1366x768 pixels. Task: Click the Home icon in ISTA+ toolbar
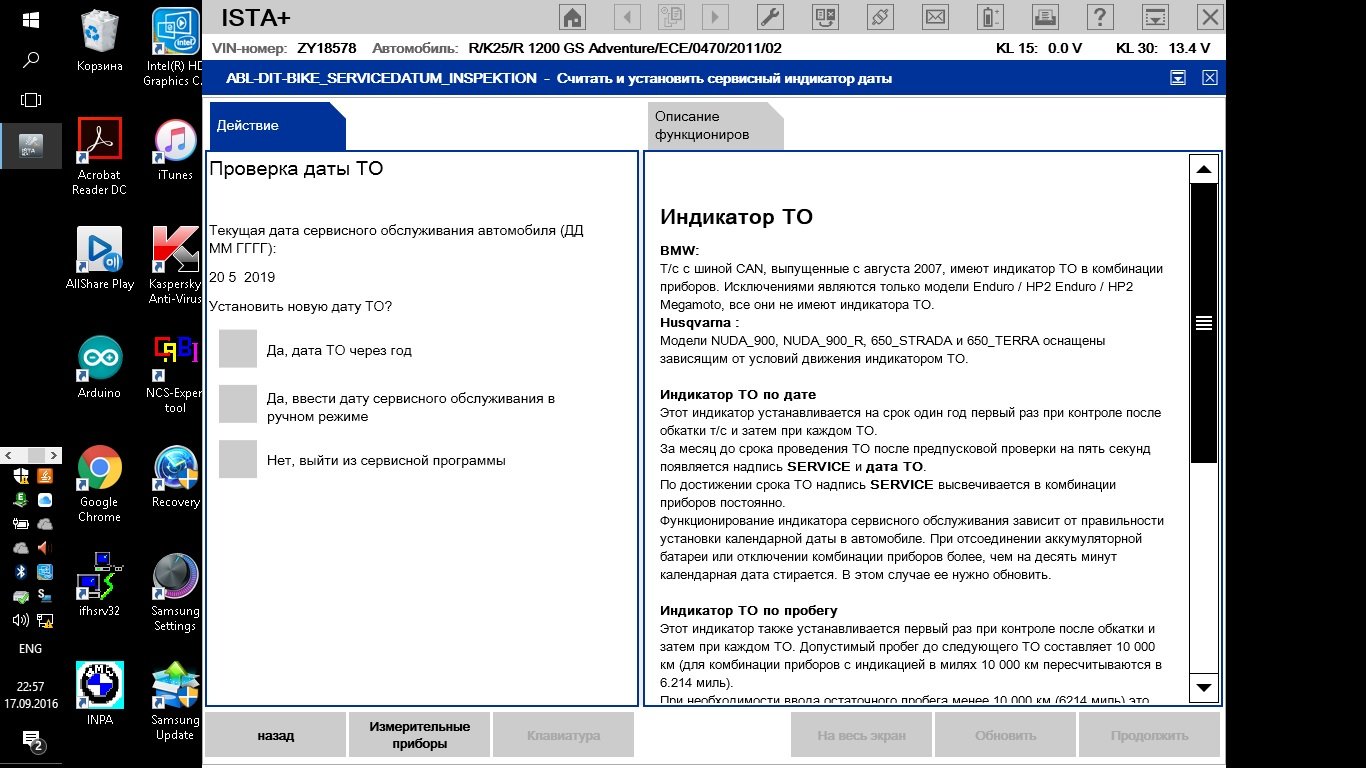point(572,17)
